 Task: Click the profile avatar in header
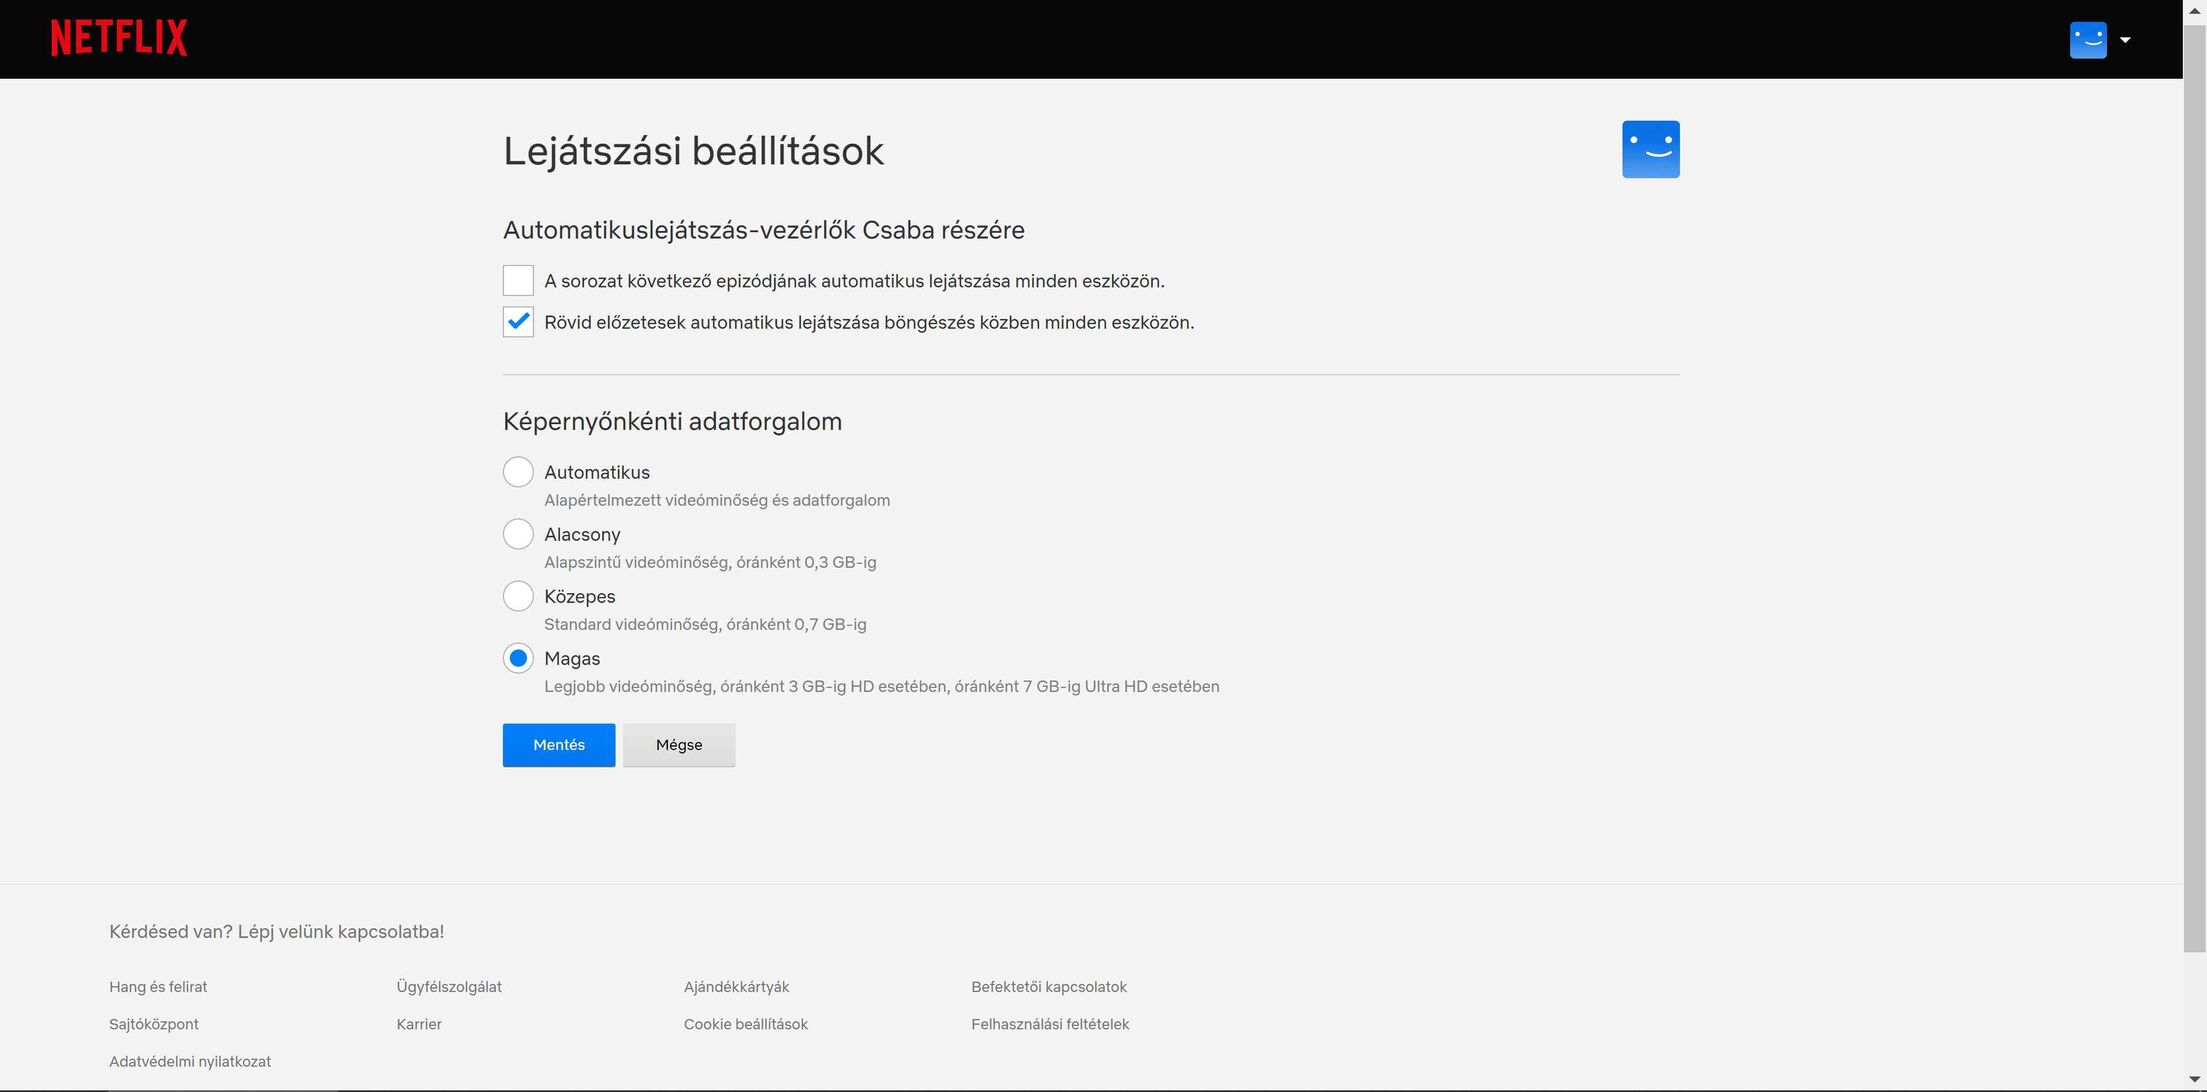2088,40
